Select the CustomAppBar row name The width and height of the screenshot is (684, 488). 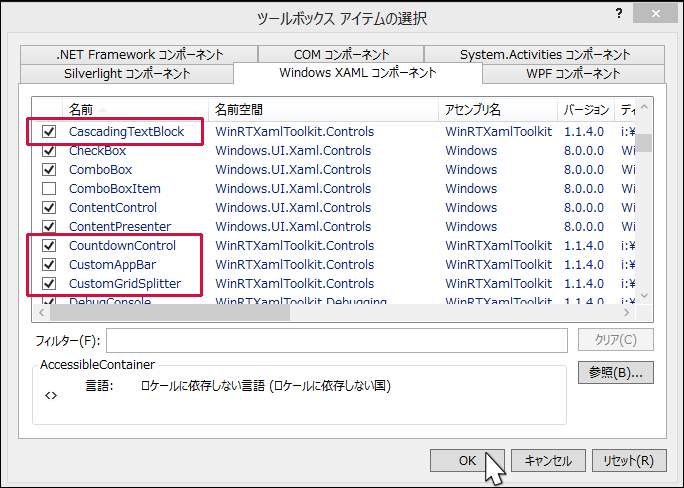coord(112,265)
